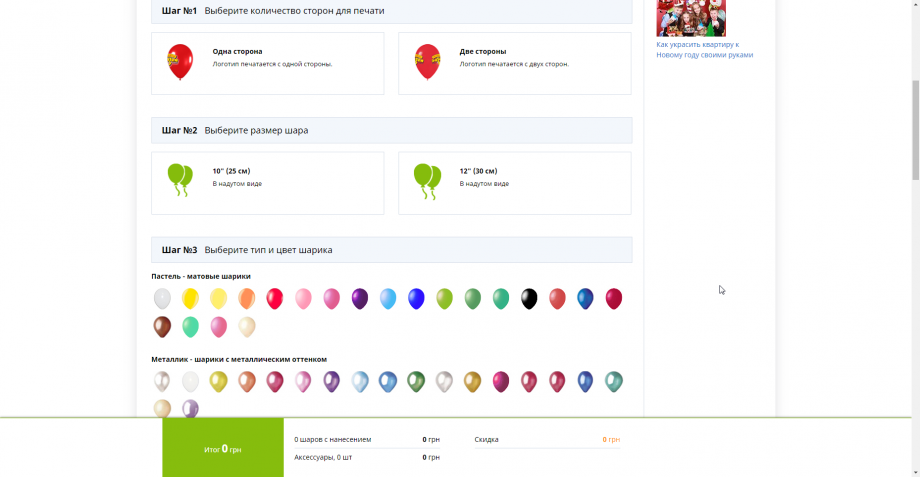Screen dimensions: 920x477
Task: Pick the dark purple pastel balloon
Action: click(360, 298)
